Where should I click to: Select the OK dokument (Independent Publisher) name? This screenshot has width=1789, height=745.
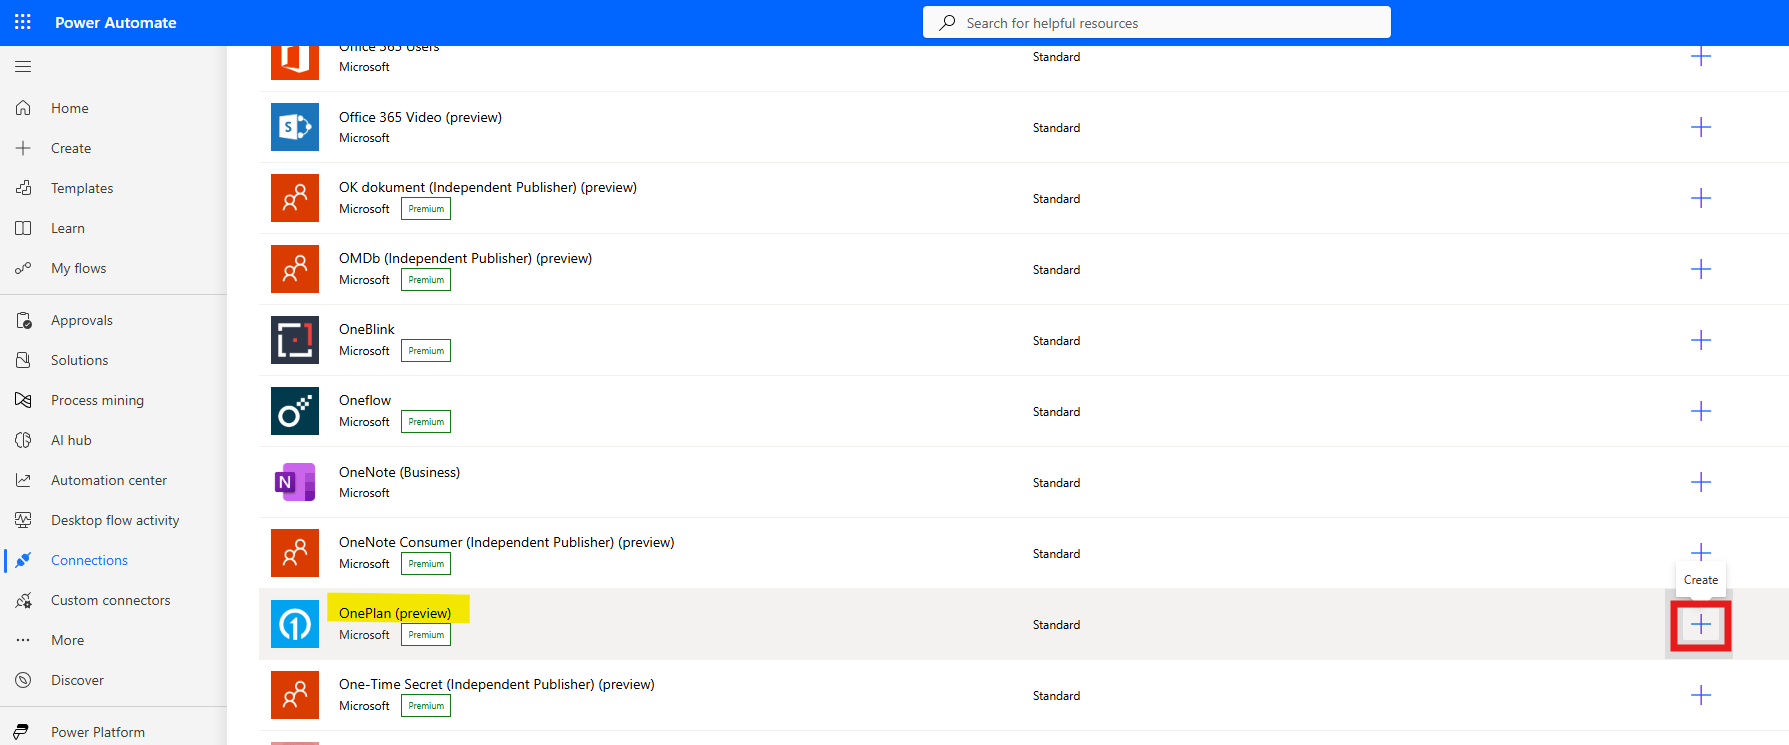coord(488,187)
